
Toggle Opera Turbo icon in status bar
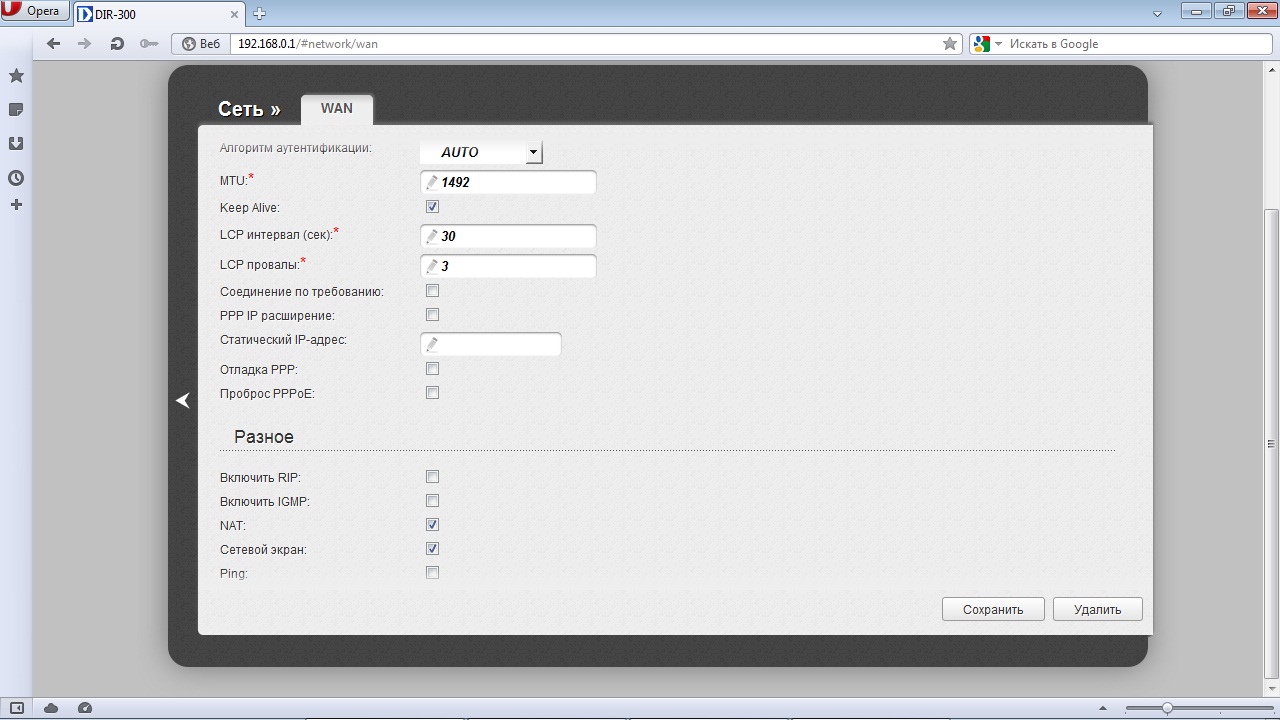point(85,708)
